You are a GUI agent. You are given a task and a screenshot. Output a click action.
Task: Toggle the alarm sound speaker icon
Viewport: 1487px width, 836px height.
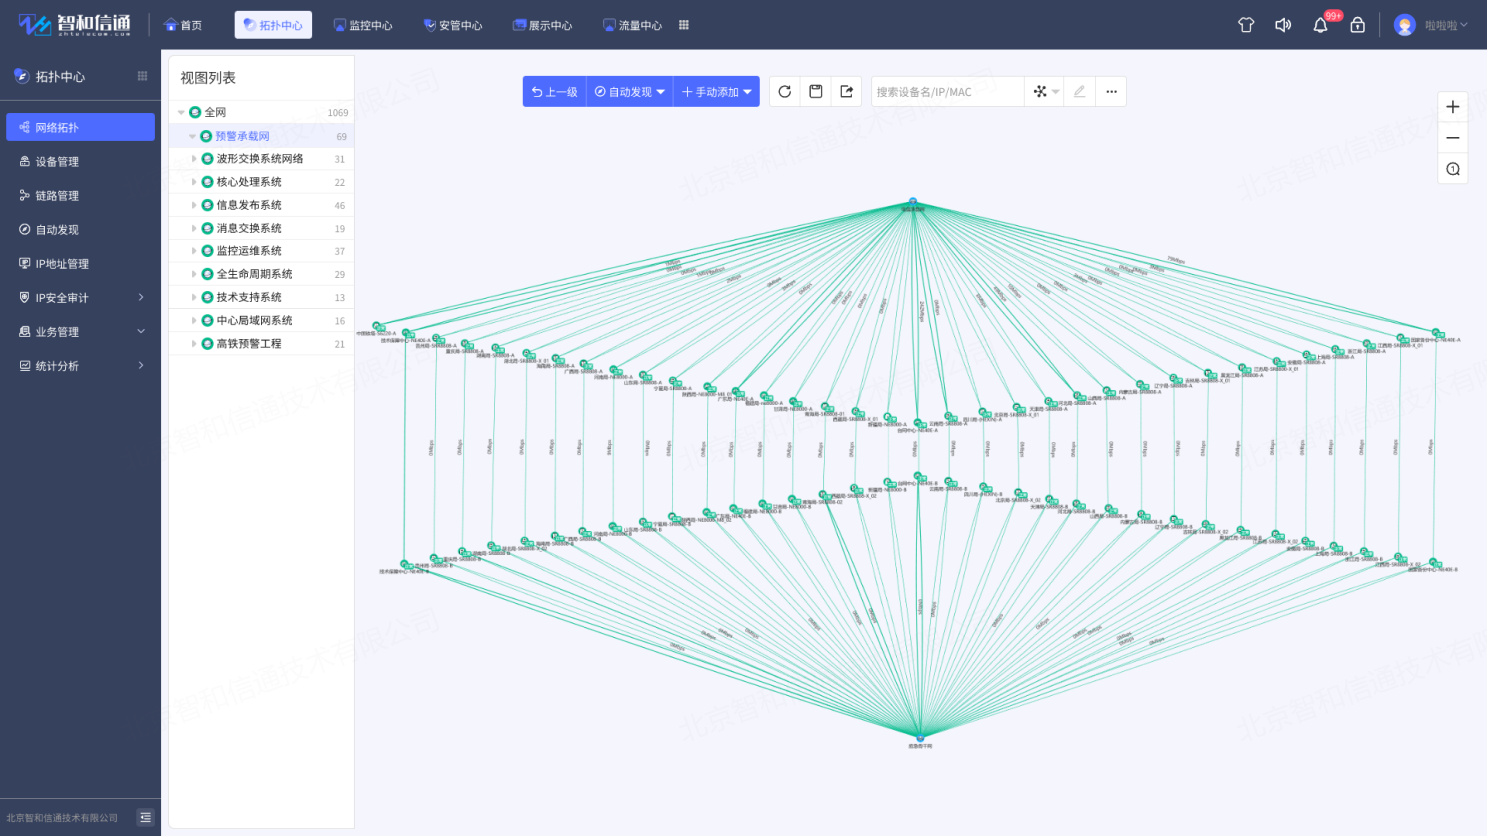pyautogui.click(x=1283, y=25)
